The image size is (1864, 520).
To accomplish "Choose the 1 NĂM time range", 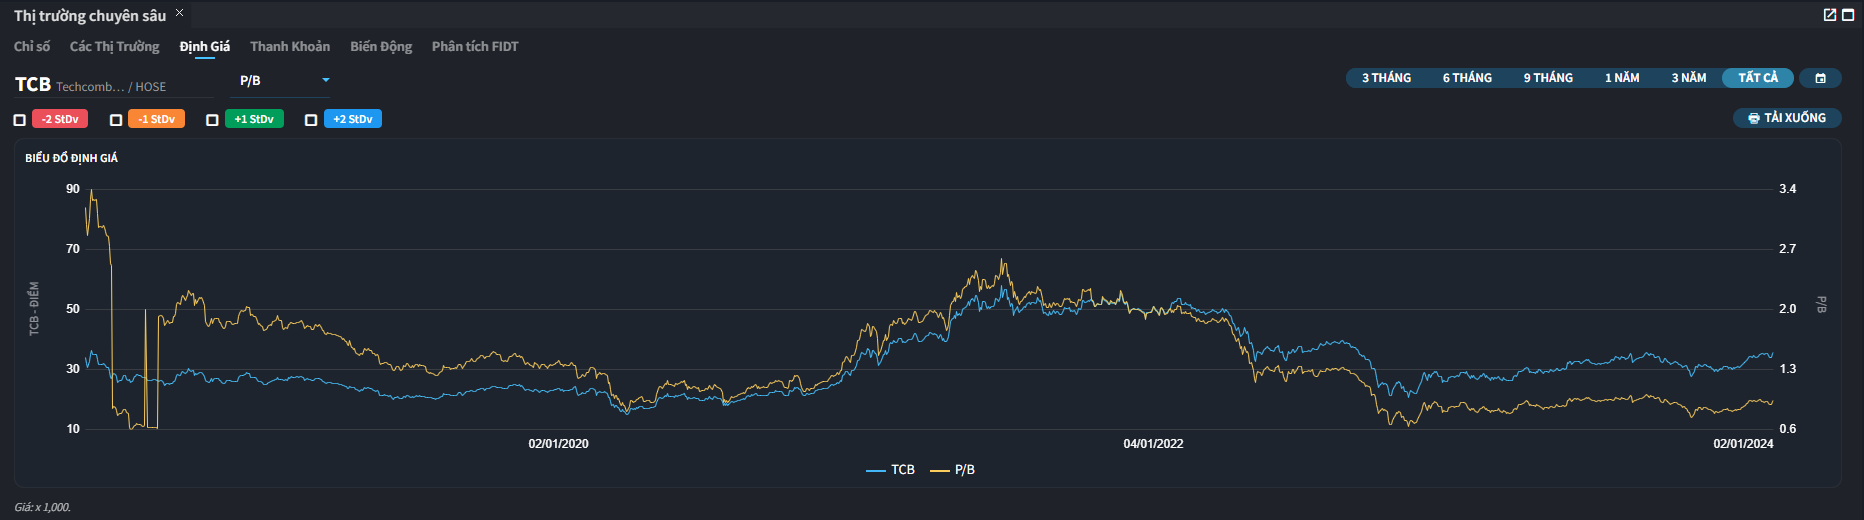I will click(1621, 78).
